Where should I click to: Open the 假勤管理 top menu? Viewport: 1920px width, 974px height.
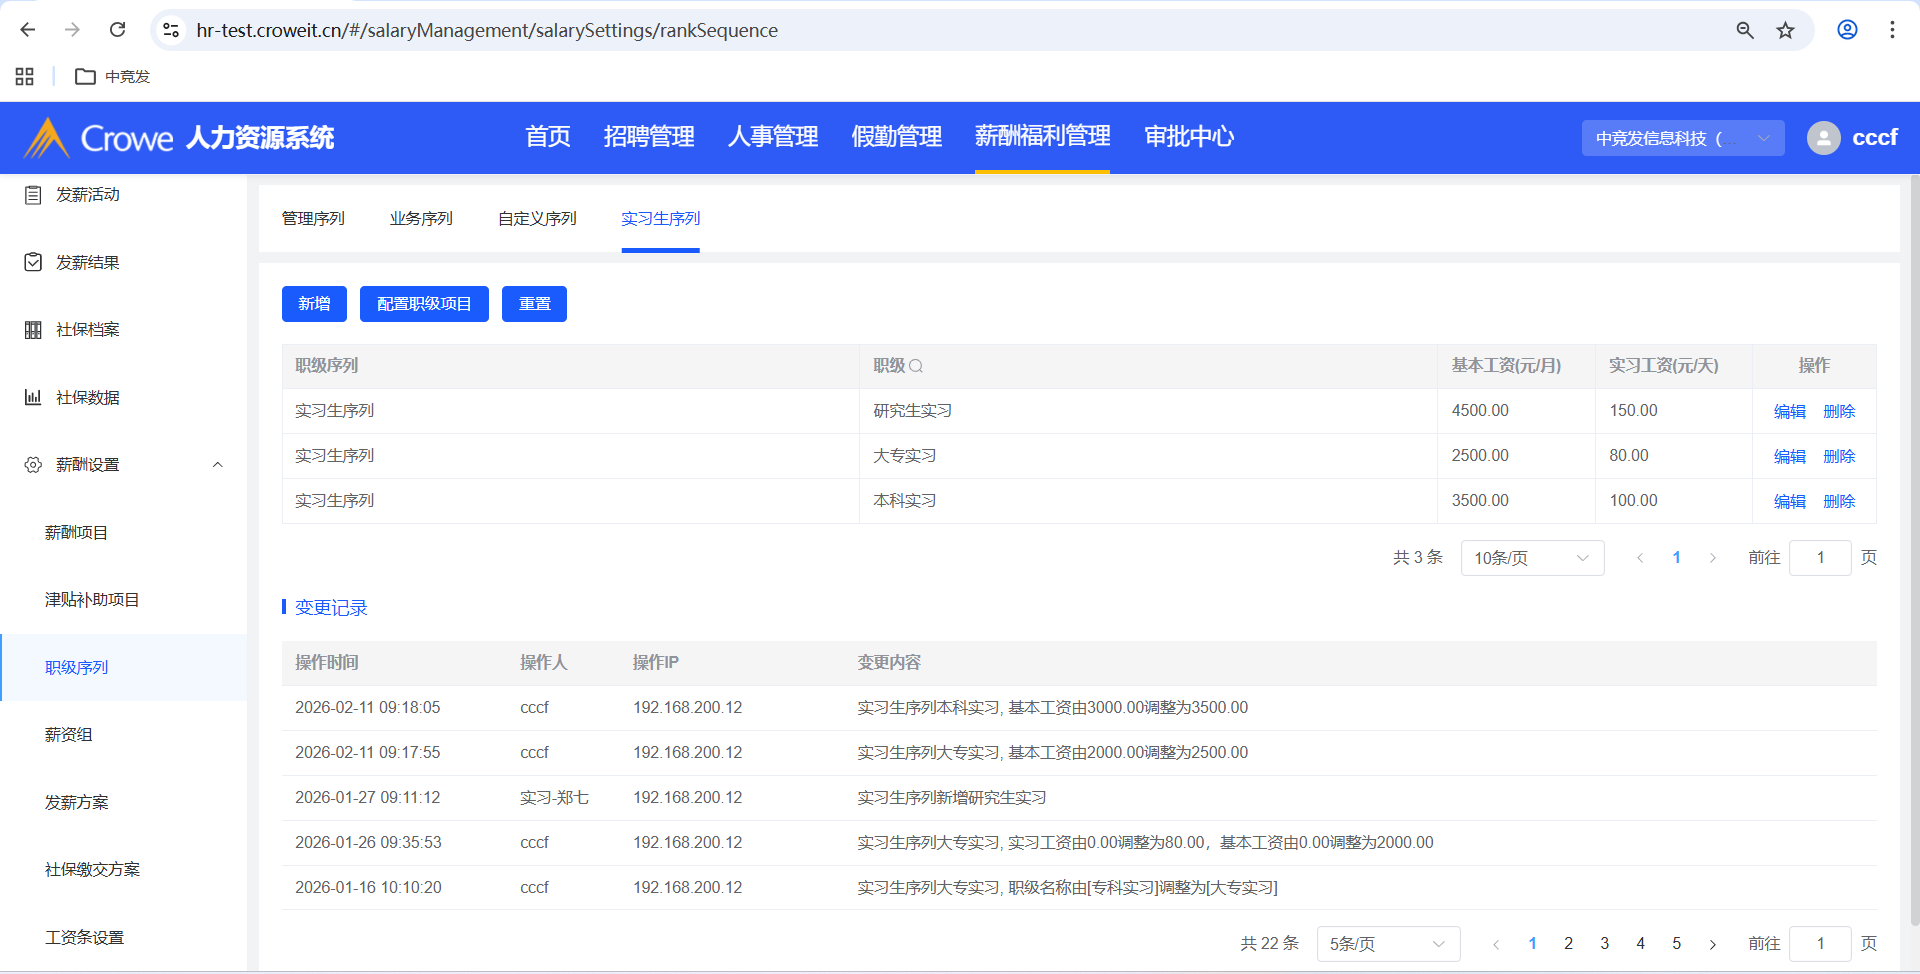(896, 137)
